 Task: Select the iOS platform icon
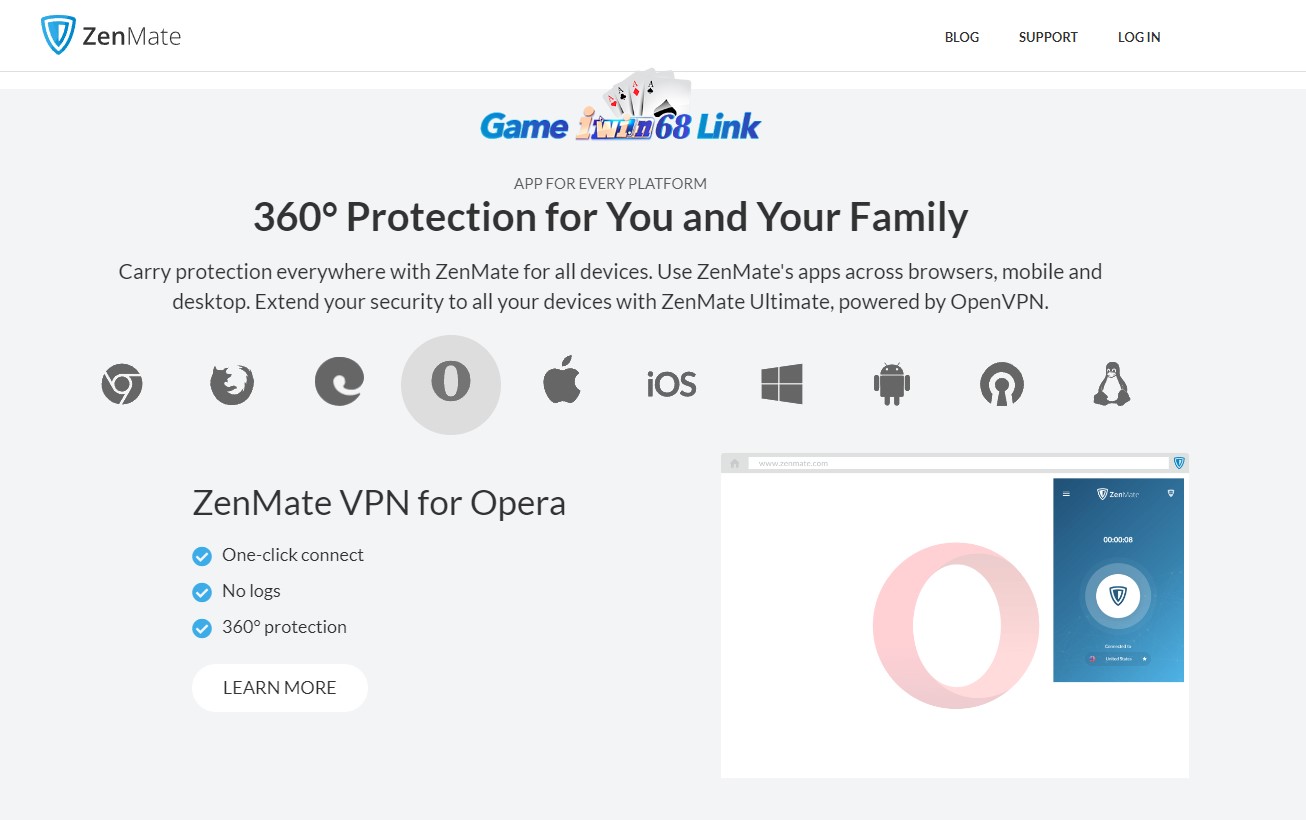click(671, 384)
